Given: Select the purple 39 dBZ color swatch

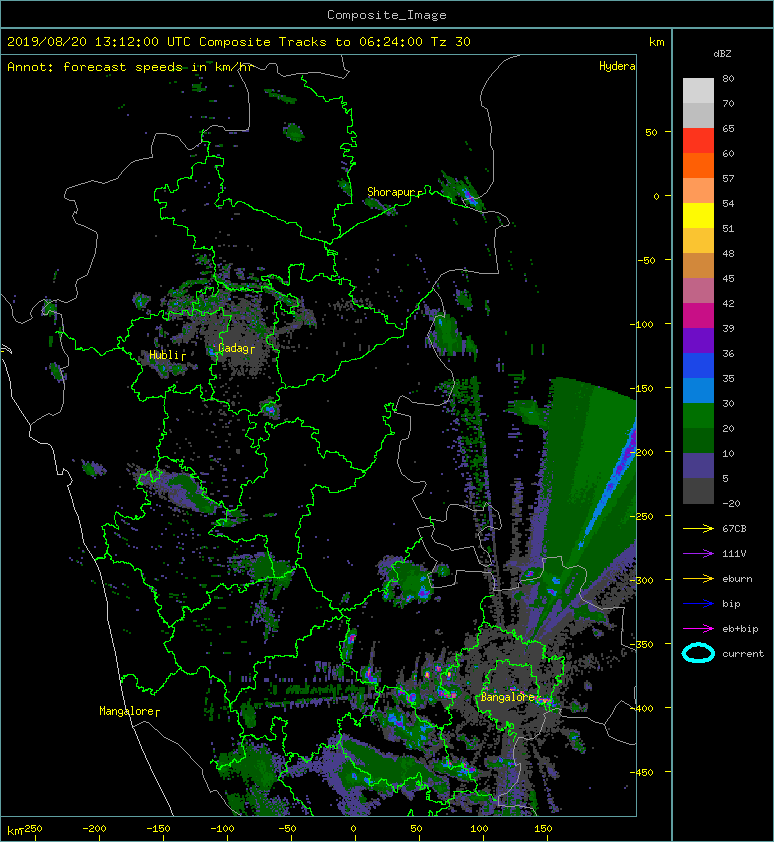Looking at the screenshot, I should point(698,340).
